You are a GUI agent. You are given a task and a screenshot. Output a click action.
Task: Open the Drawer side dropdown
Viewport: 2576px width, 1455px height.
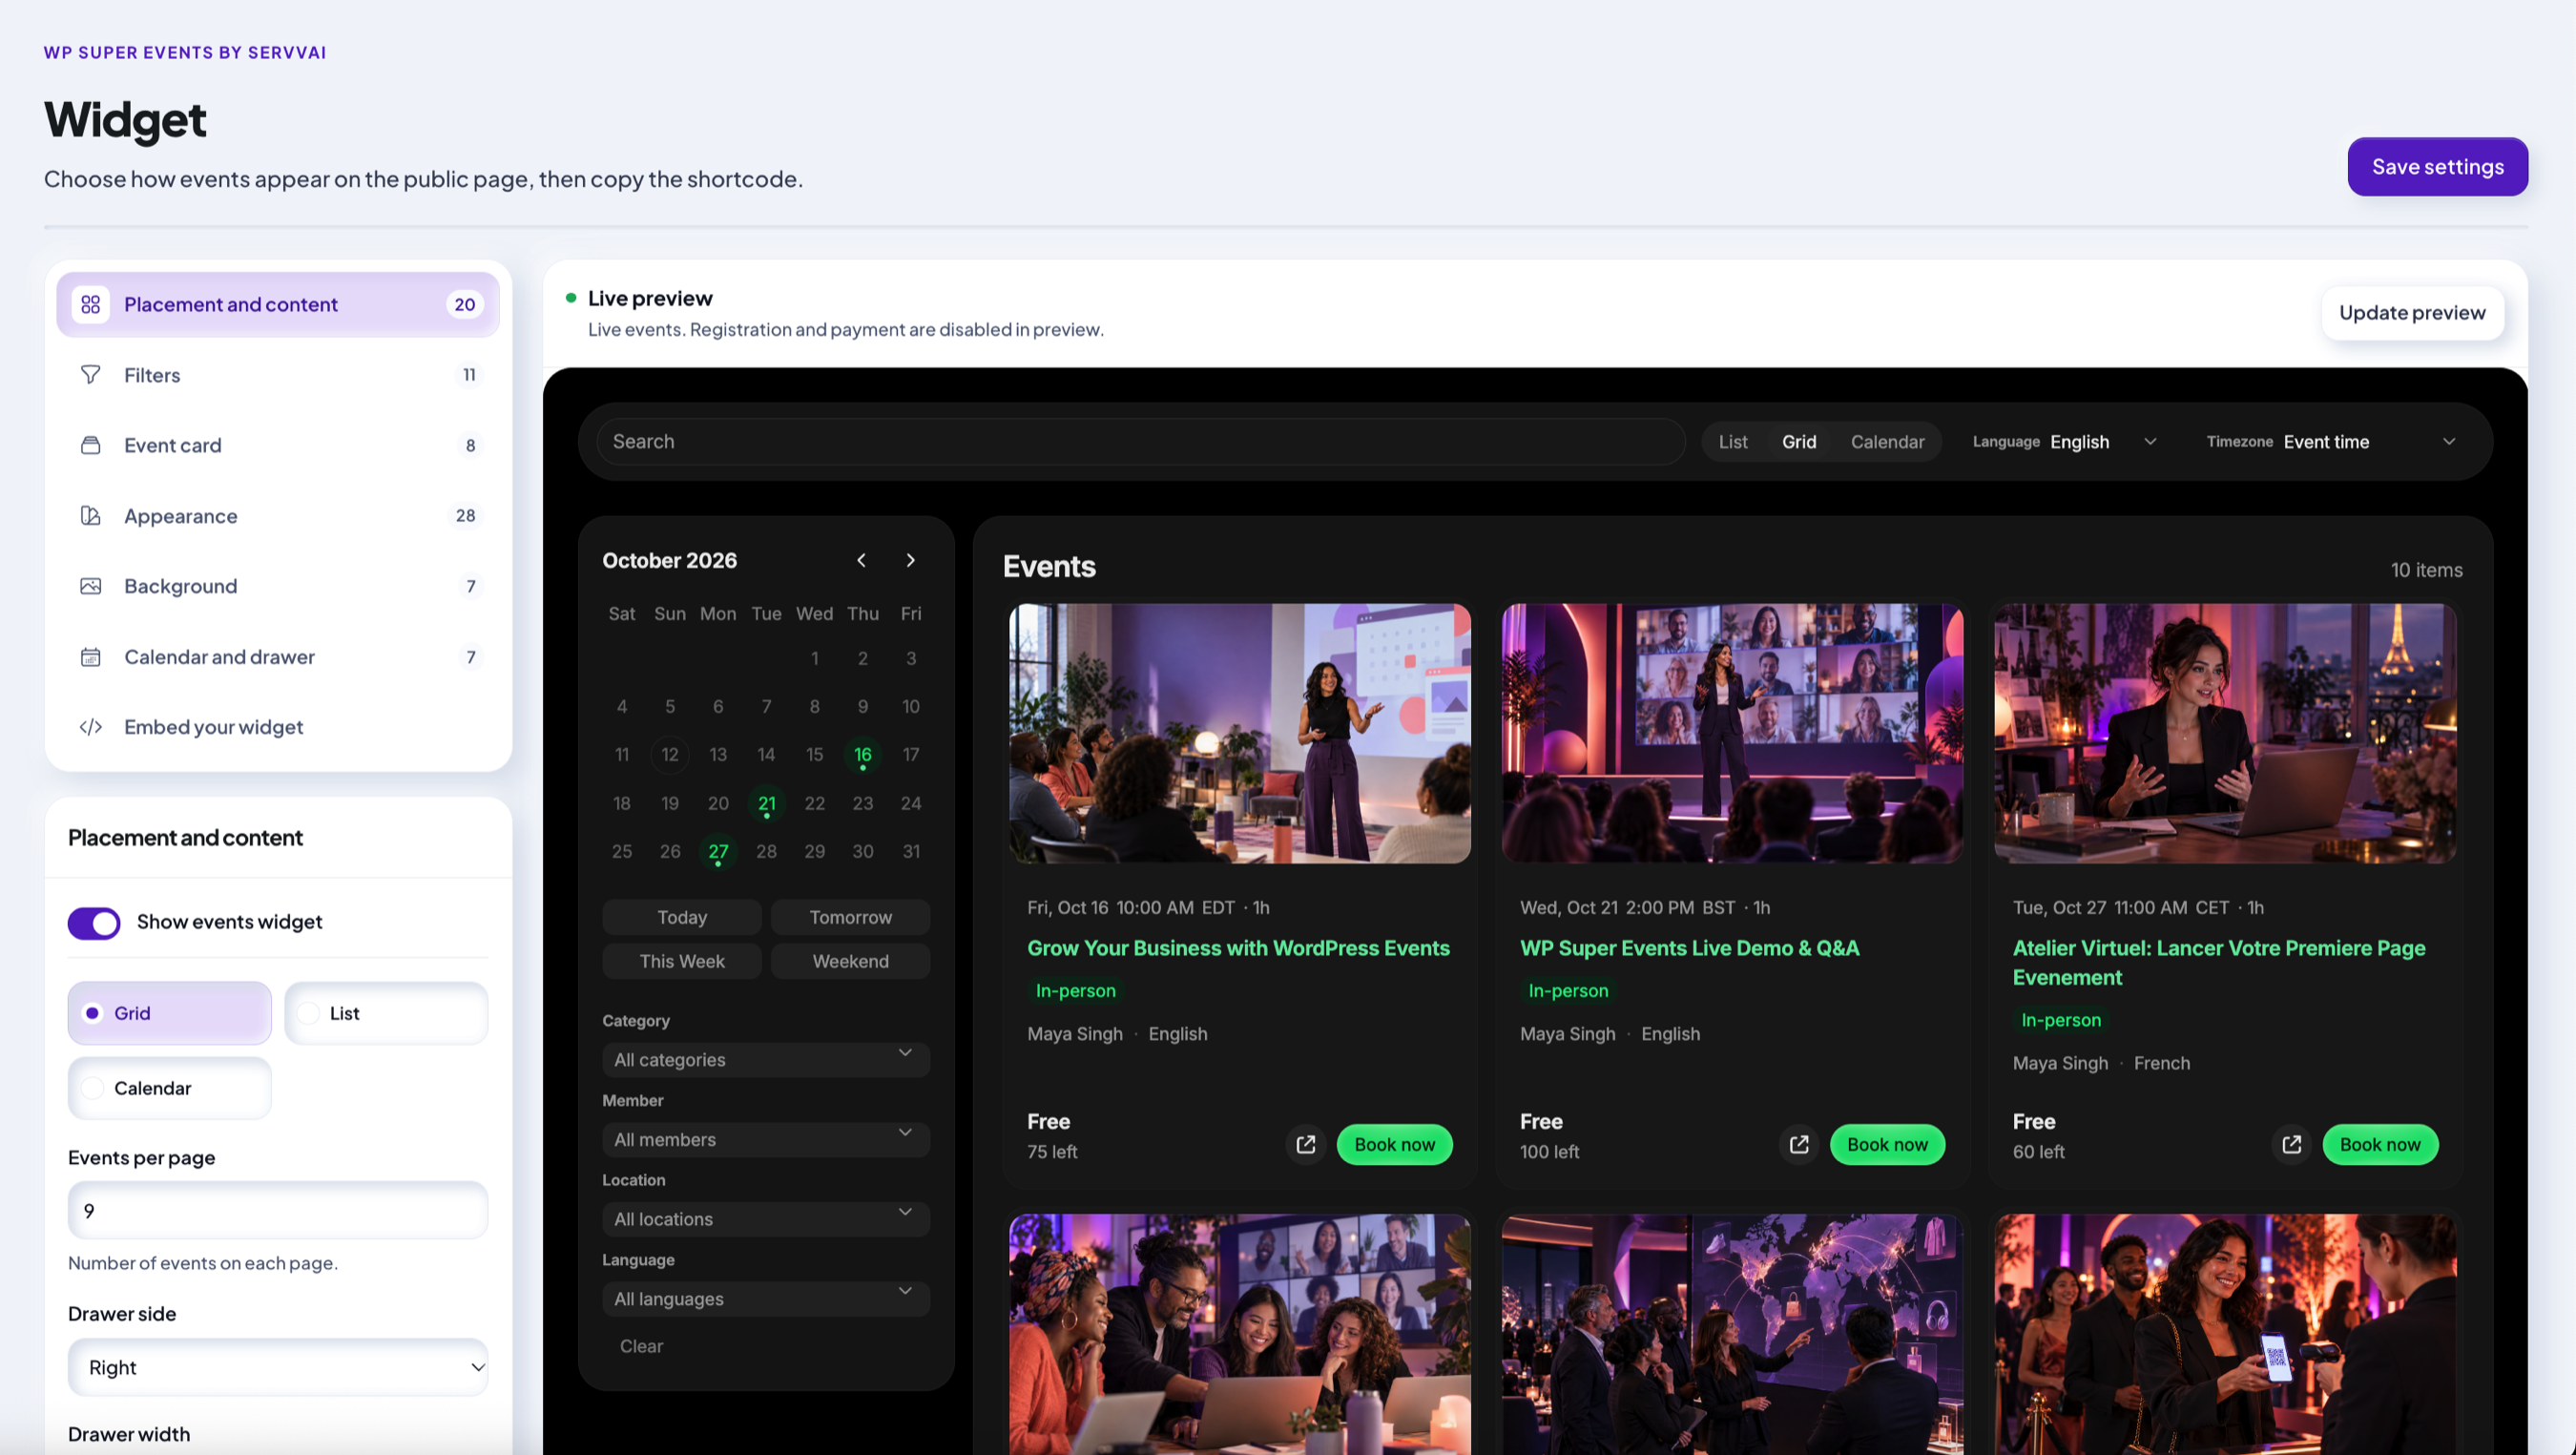coord(278,1367)
